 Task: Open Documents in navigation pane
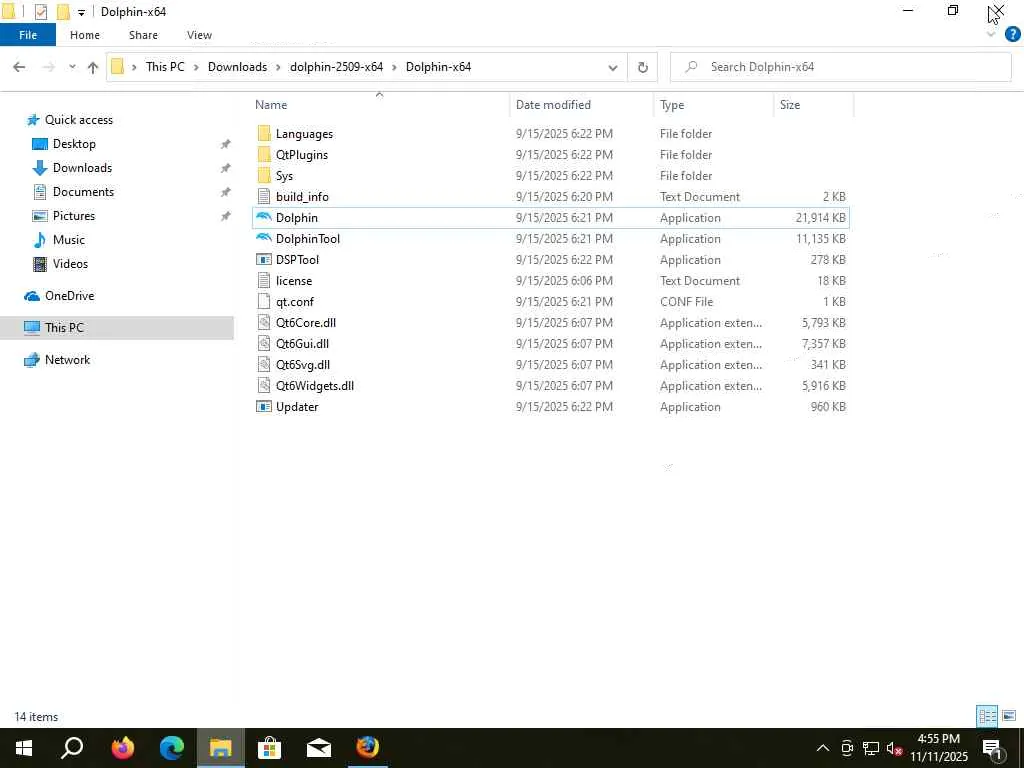pos(83,191)
